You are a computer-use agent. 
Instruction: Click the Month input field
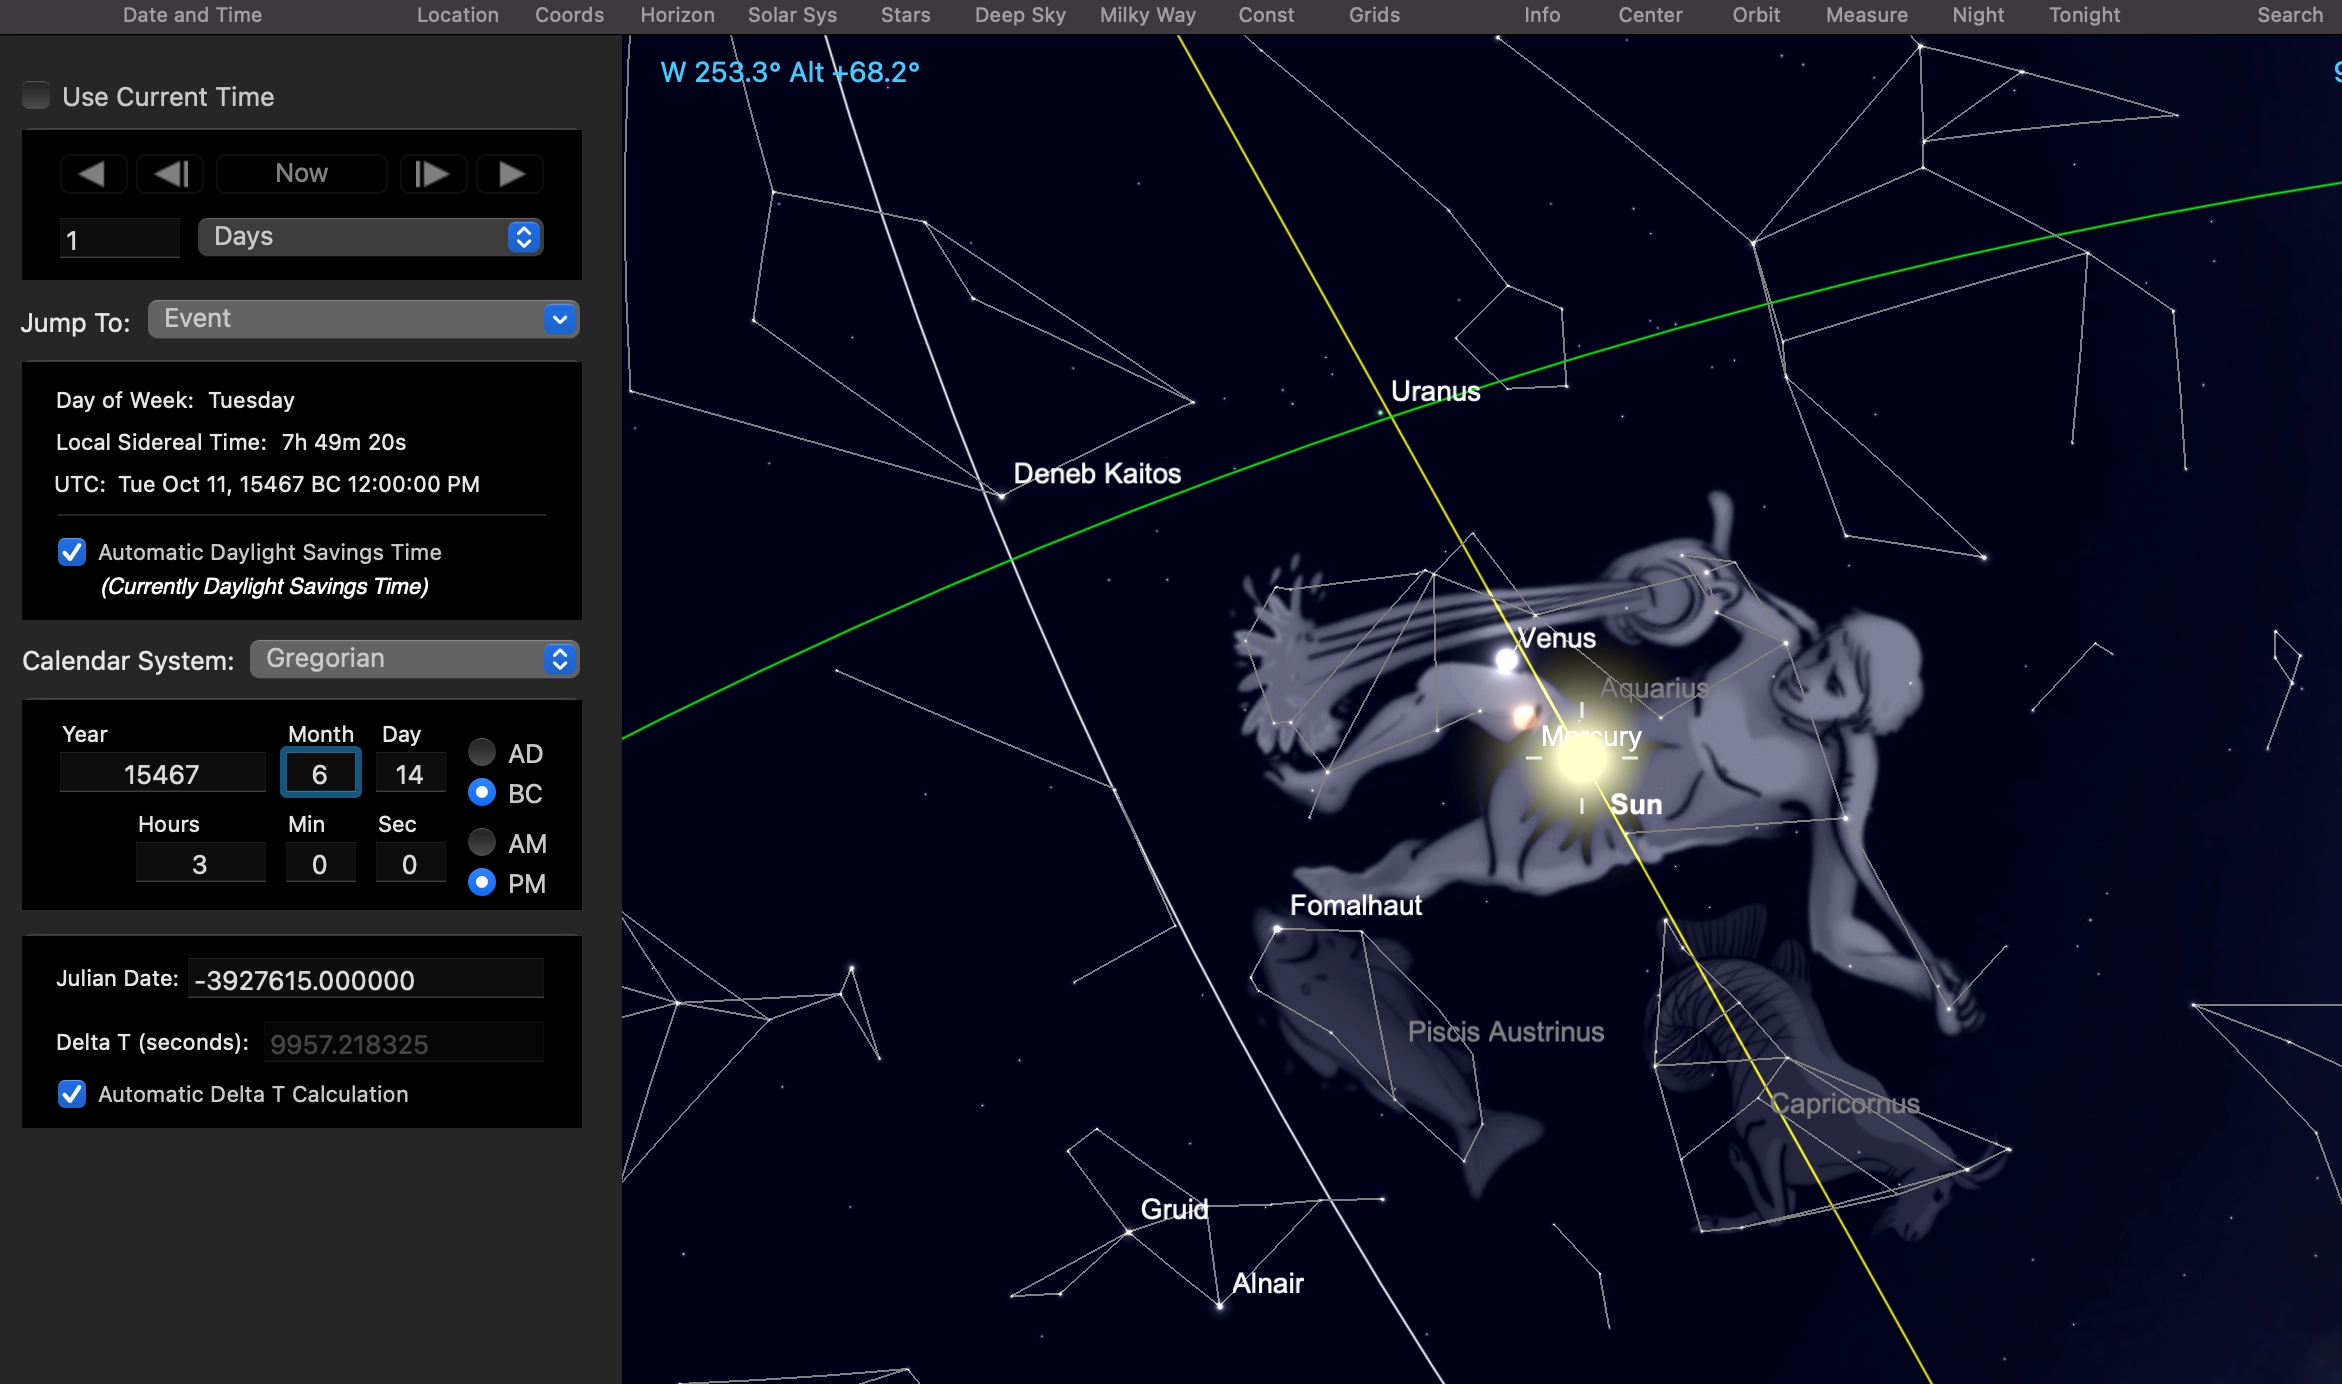pyautogui.click(x=320, y=774)
